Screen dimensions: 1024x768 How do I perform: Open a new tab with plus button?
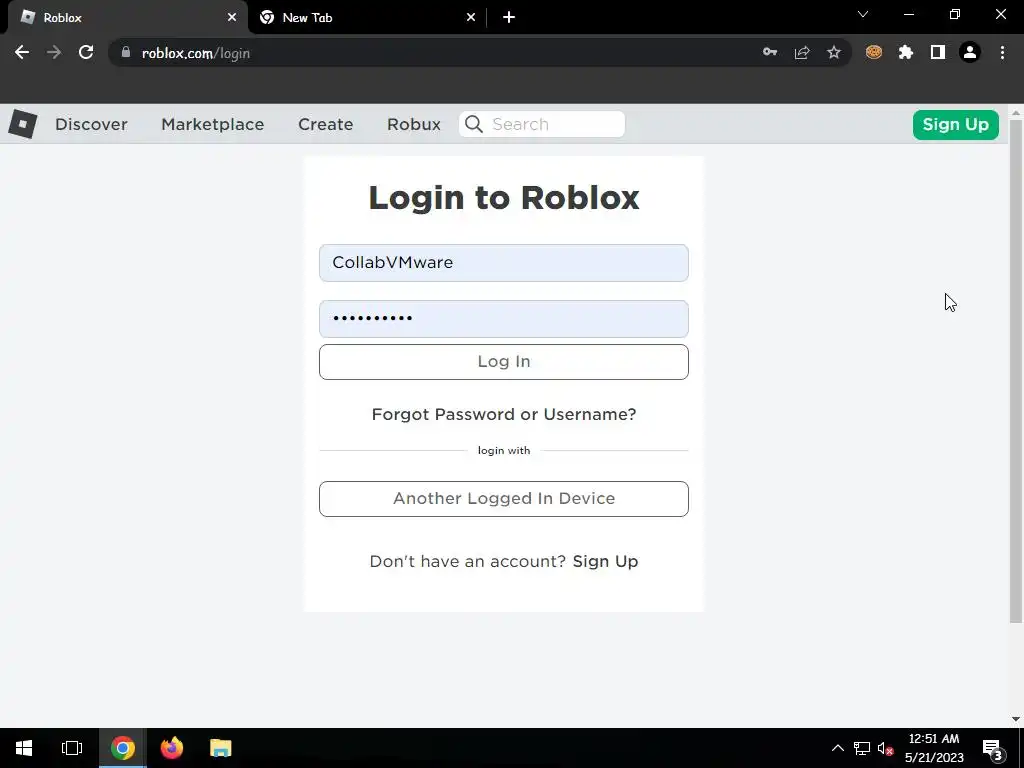(x=509, y=18)
